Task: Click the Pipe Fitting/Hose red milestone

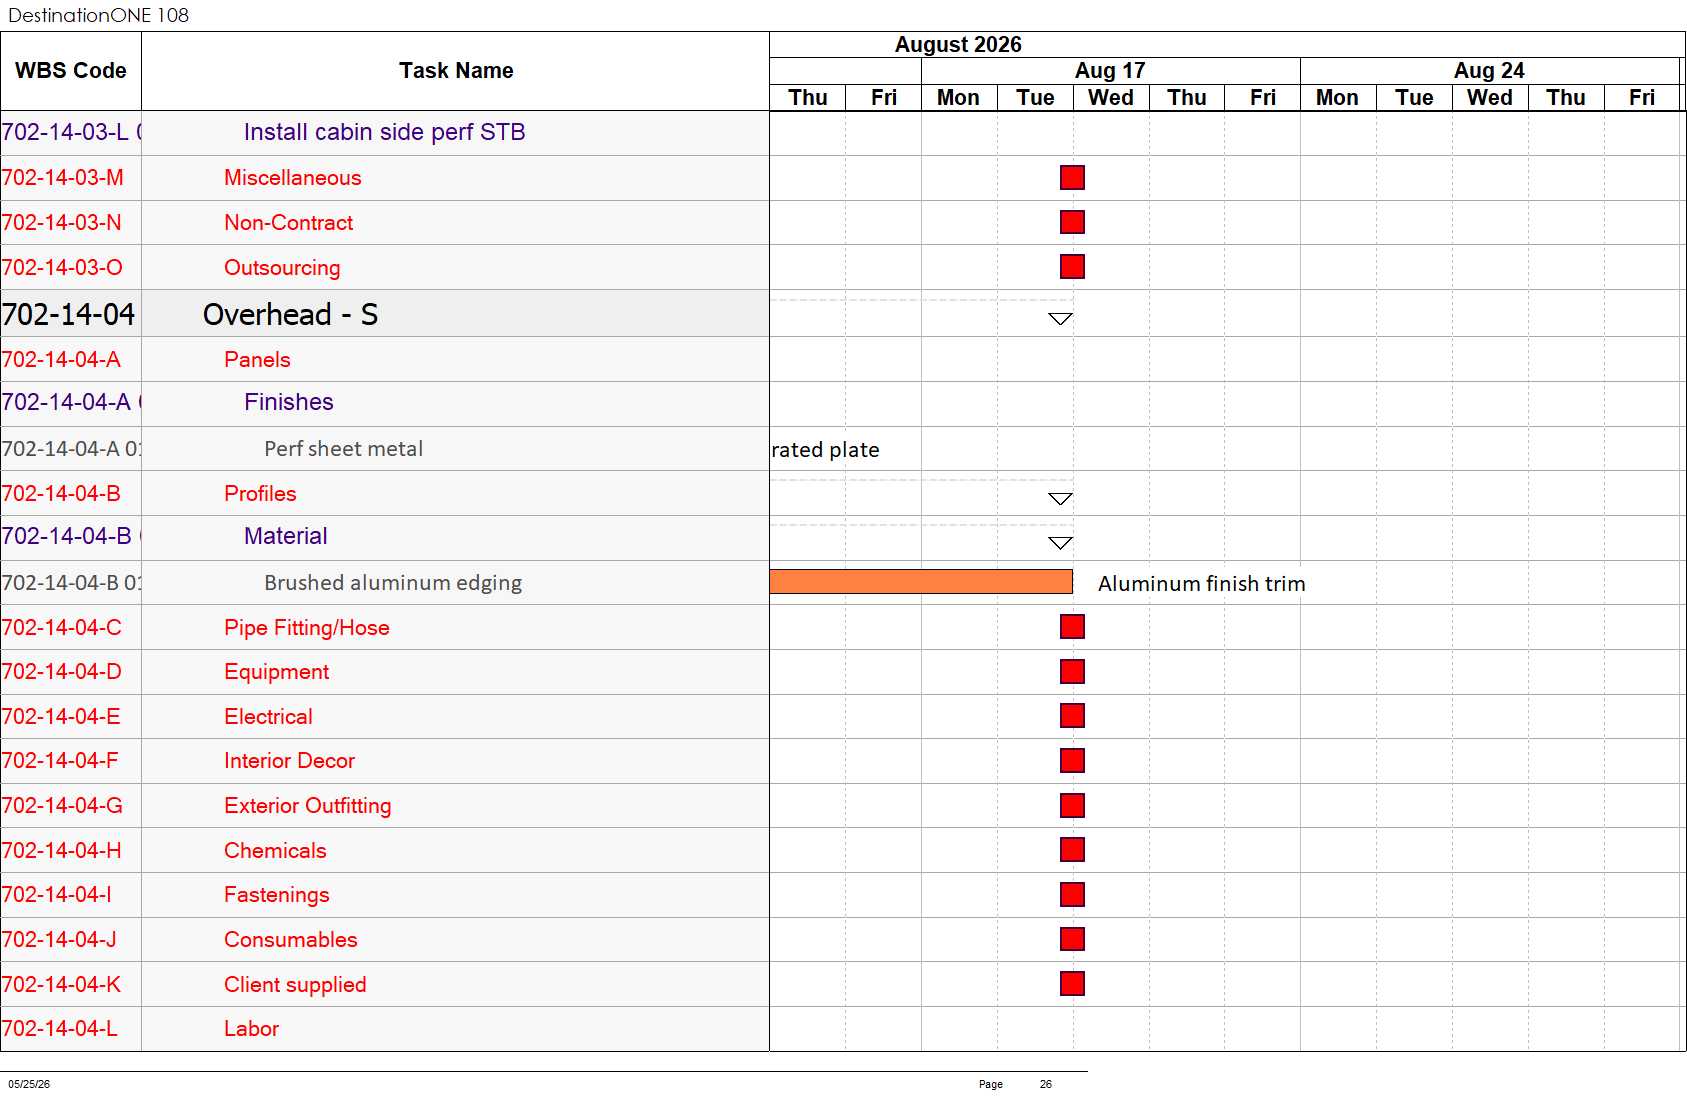Action: [1072, 627]
